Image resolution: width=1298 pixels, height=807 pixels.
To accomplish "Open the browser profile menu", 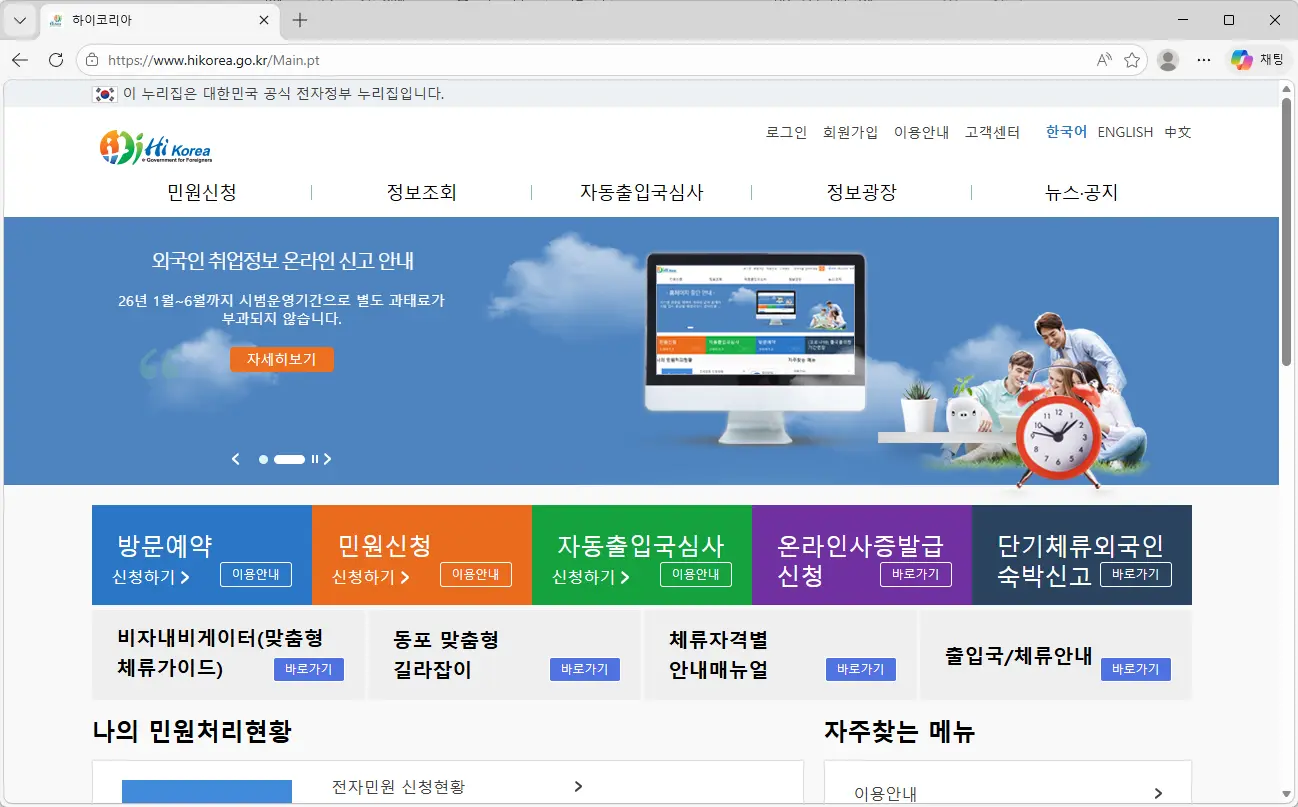I will (x=1168, y=60).
